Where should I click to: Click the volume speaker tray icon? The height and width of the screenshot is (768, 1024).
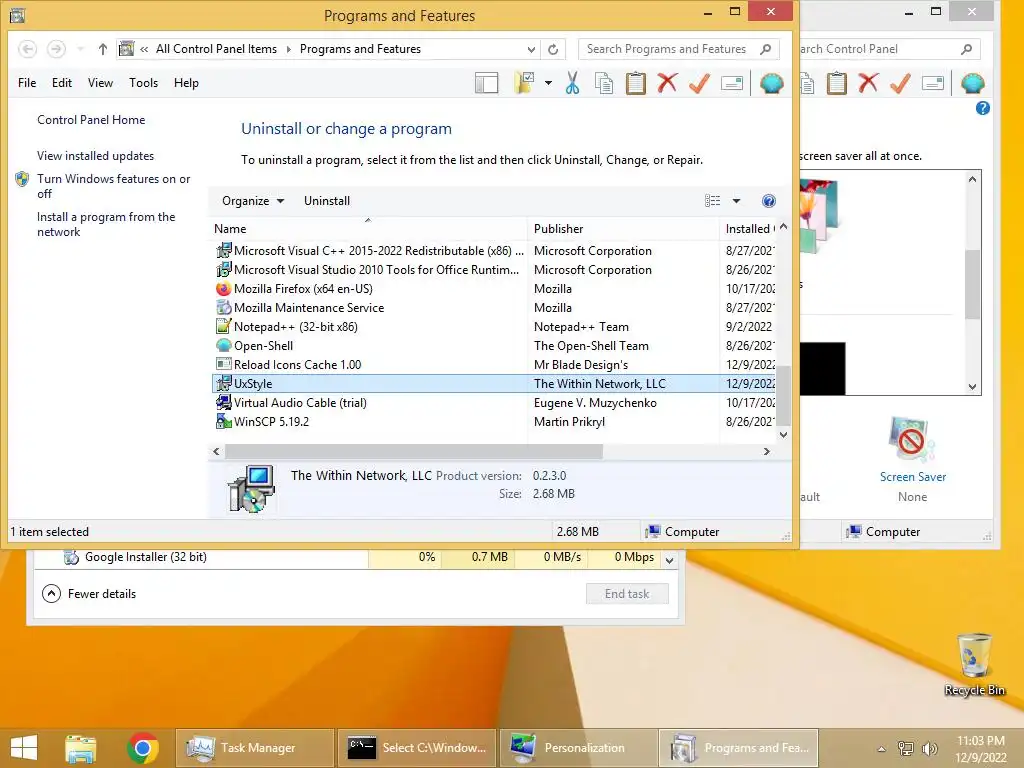929,749
